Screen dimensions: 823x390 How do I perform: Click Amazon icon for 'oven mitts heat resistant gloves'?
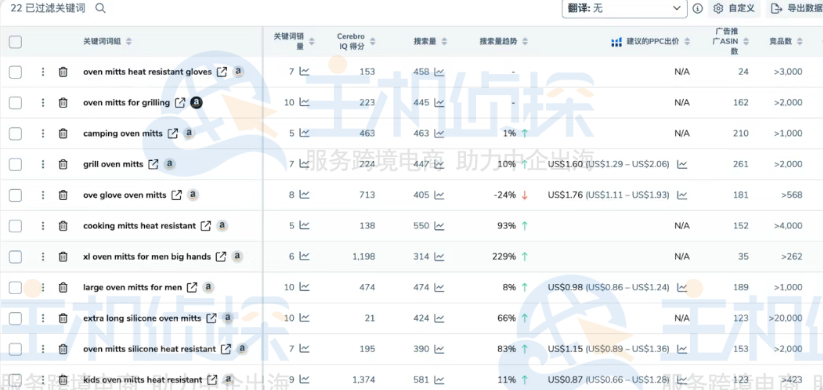pyautogui.click(x=238, y=71)
